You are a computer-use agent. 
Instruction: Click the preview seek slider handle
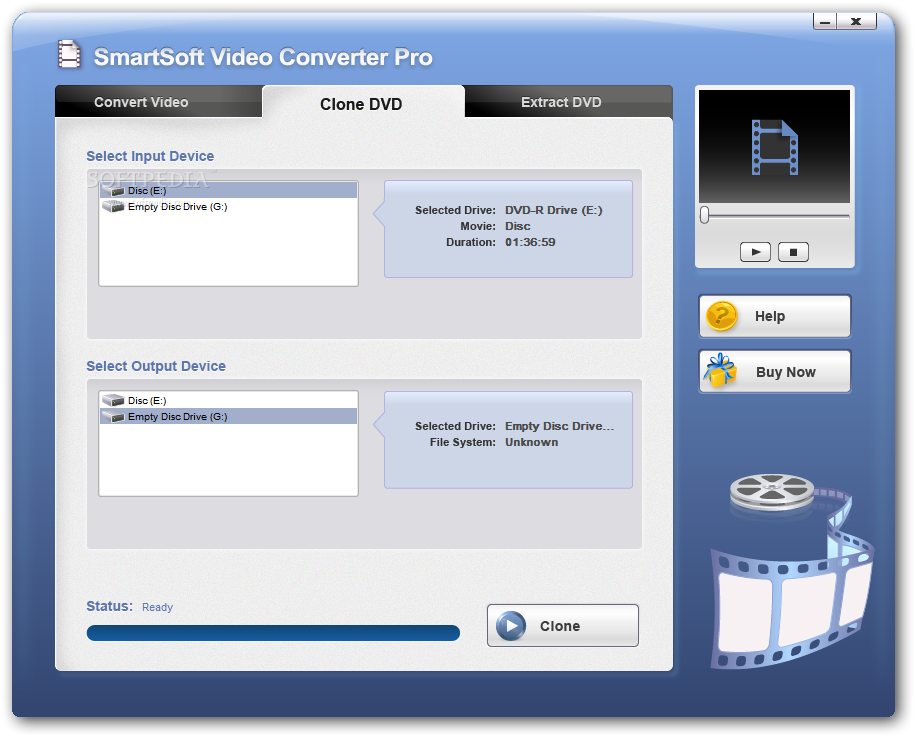pyautogui.click(x=705, y=215)
